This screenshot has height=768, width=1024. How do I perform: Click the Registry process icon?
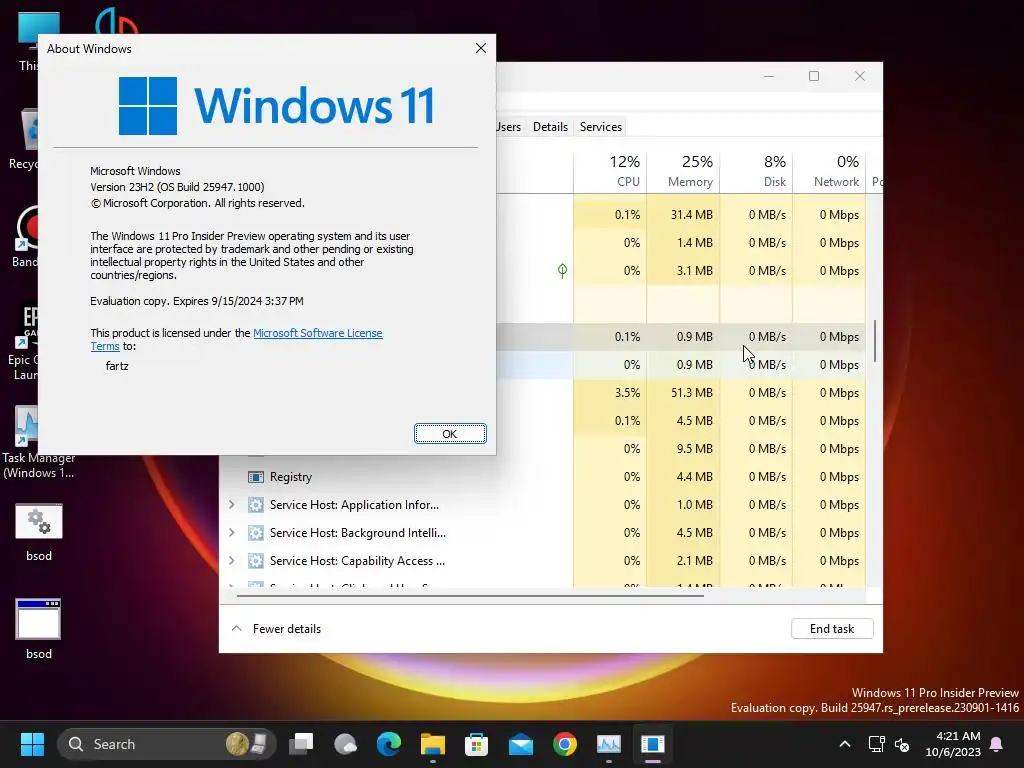[x=256, y=477]
